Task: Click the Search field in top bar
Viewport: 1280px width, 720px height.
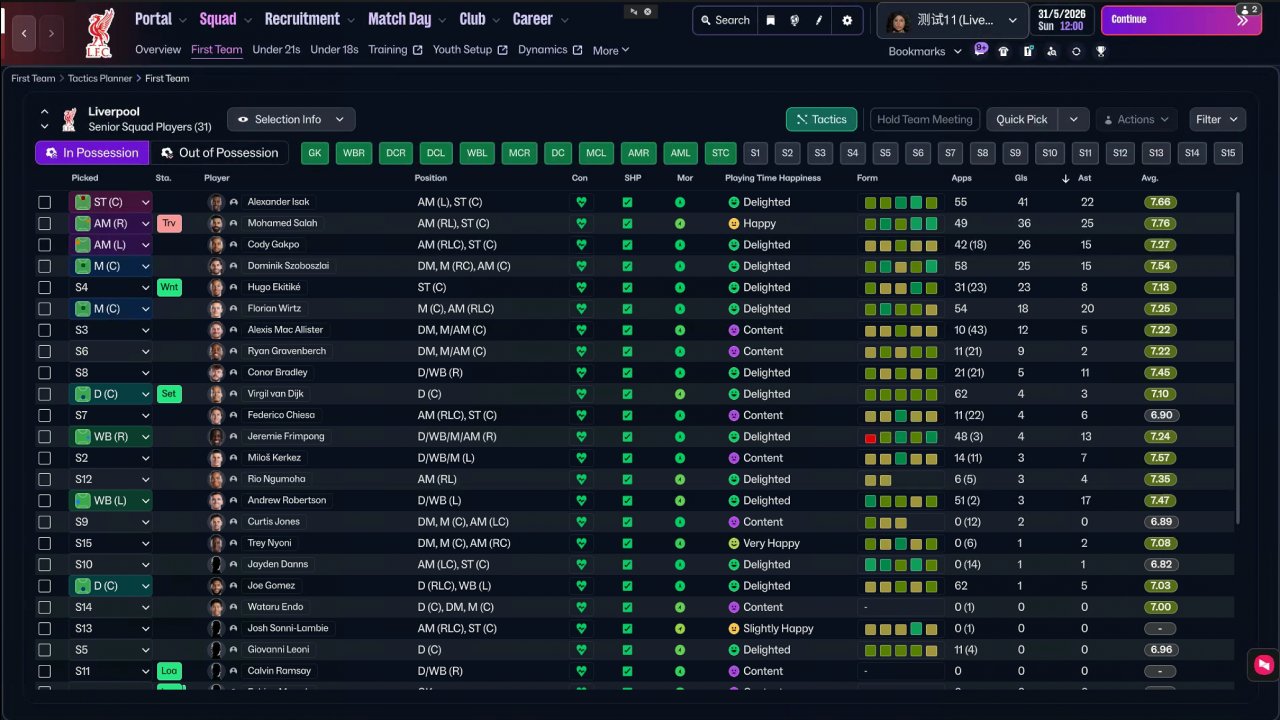Action: point(725,20)
